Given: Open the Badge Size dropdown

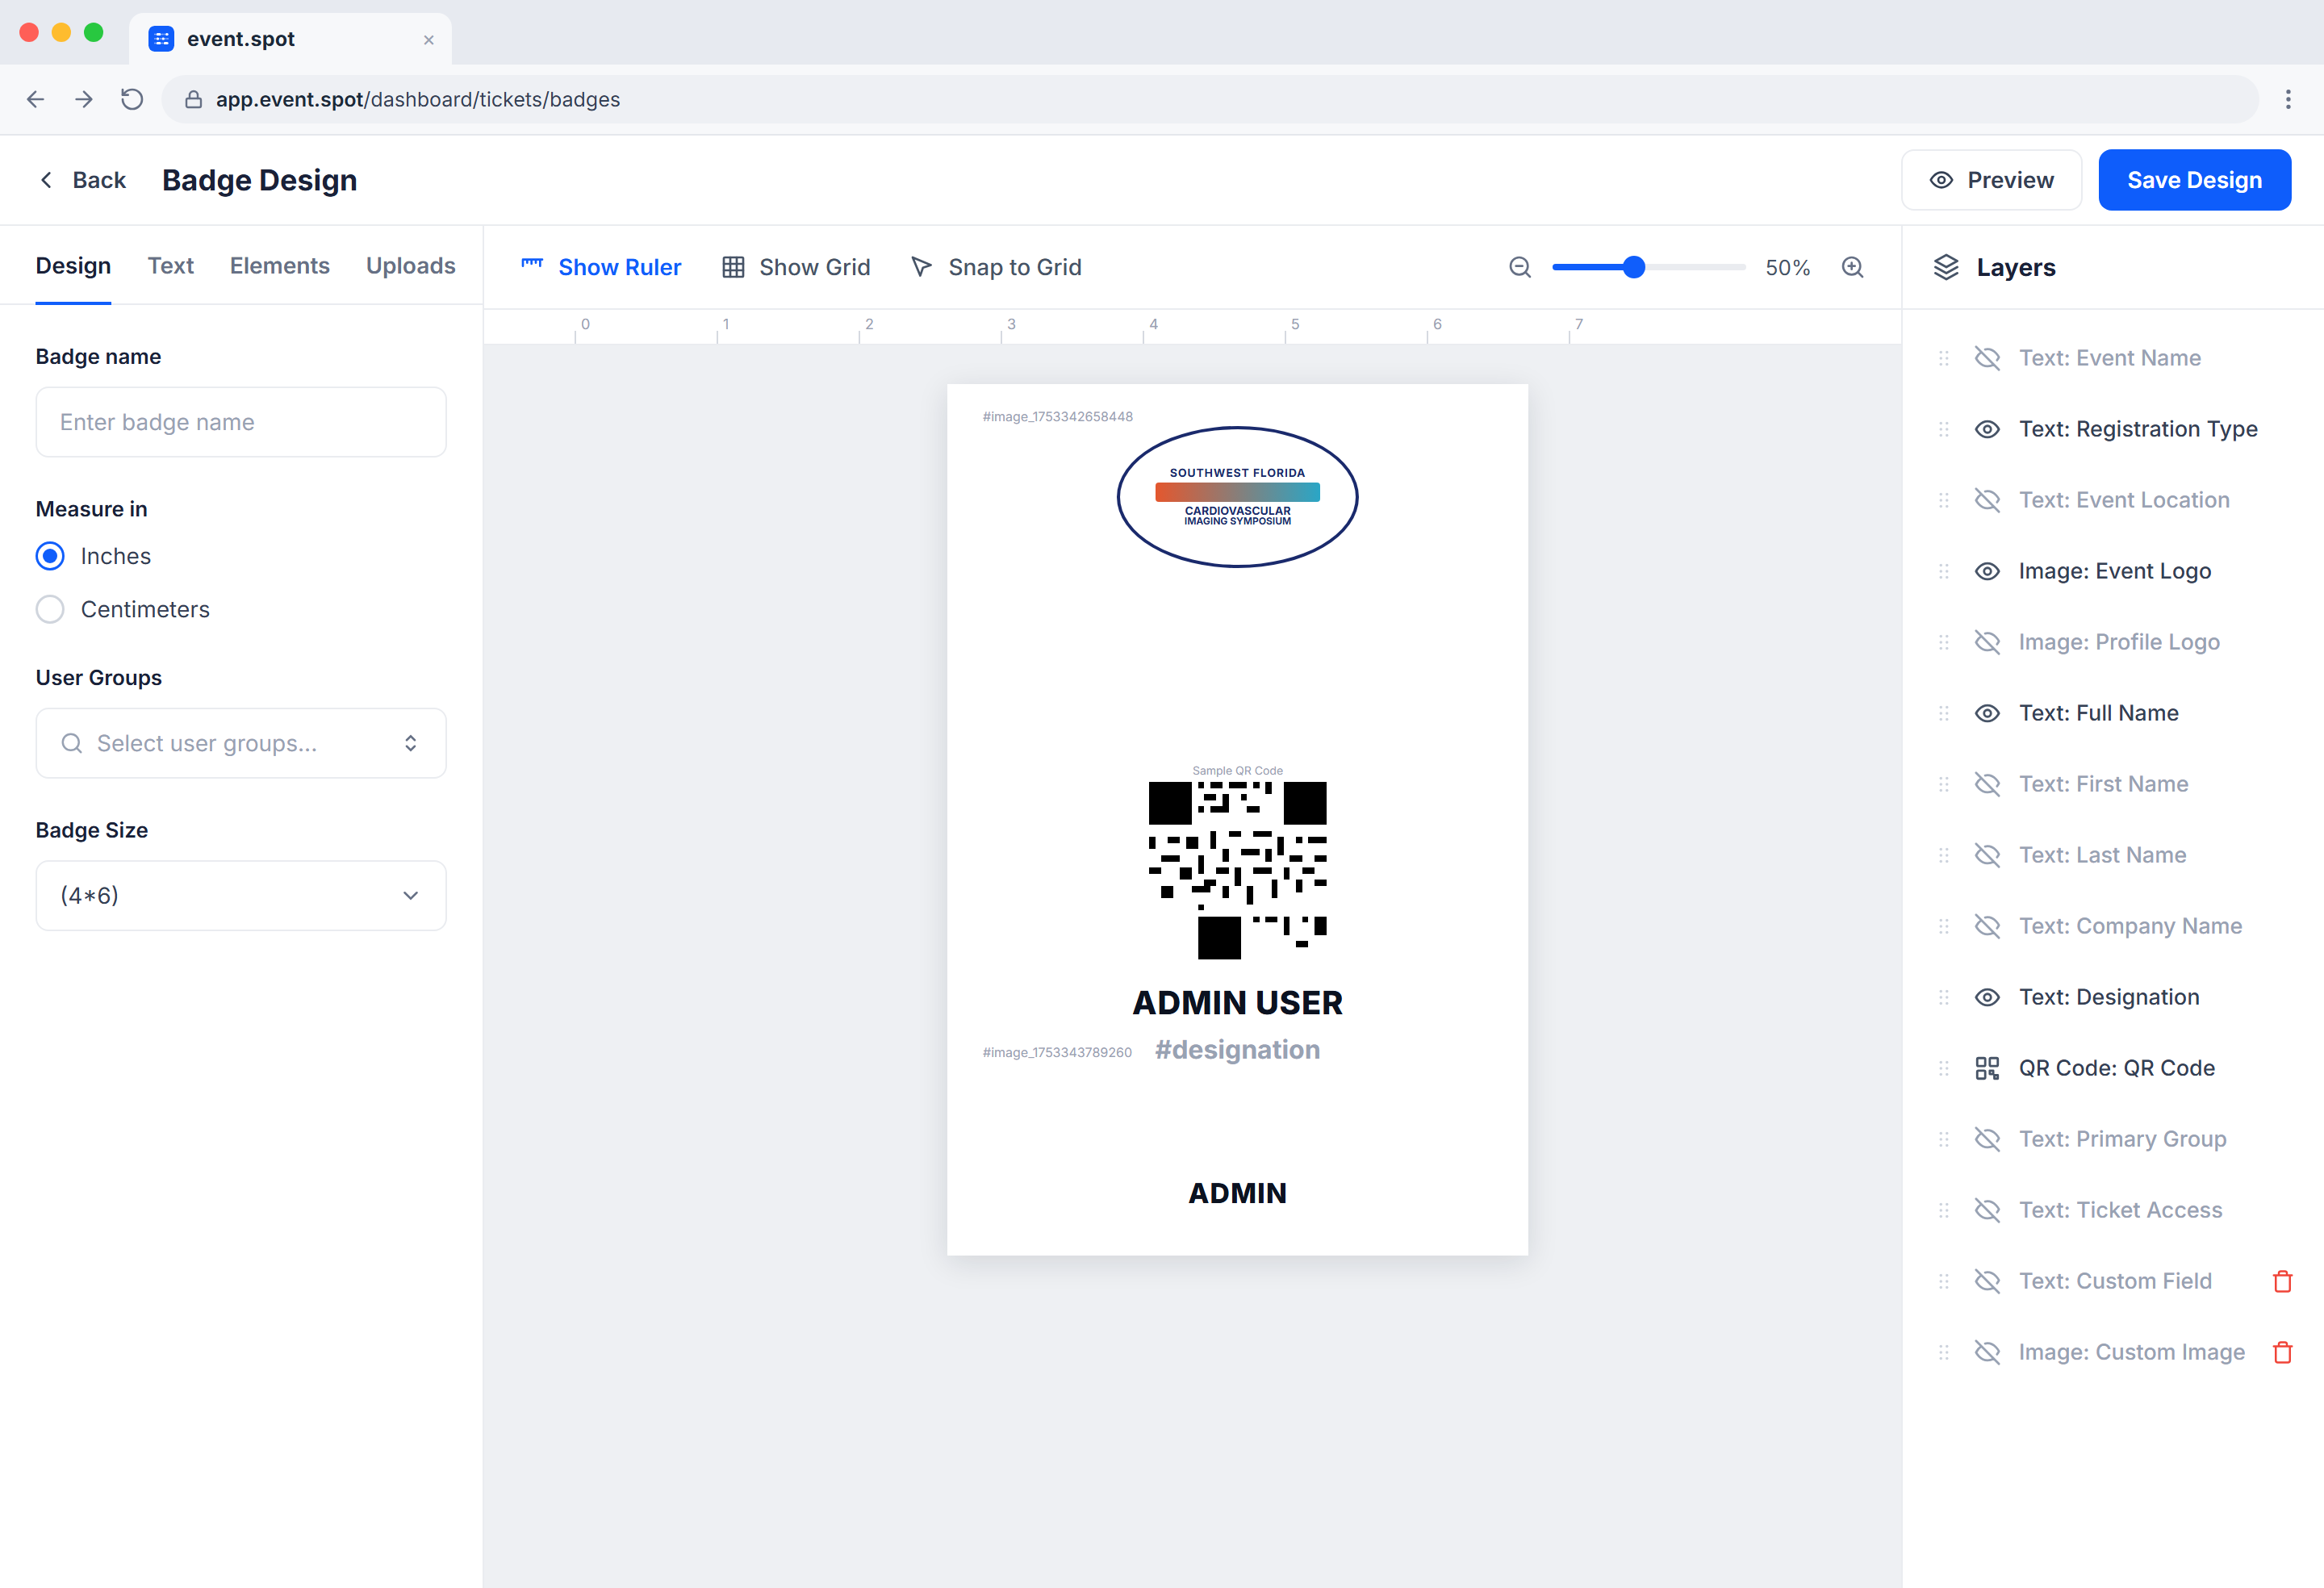Looking at the screenshot, I should [241, 895].
